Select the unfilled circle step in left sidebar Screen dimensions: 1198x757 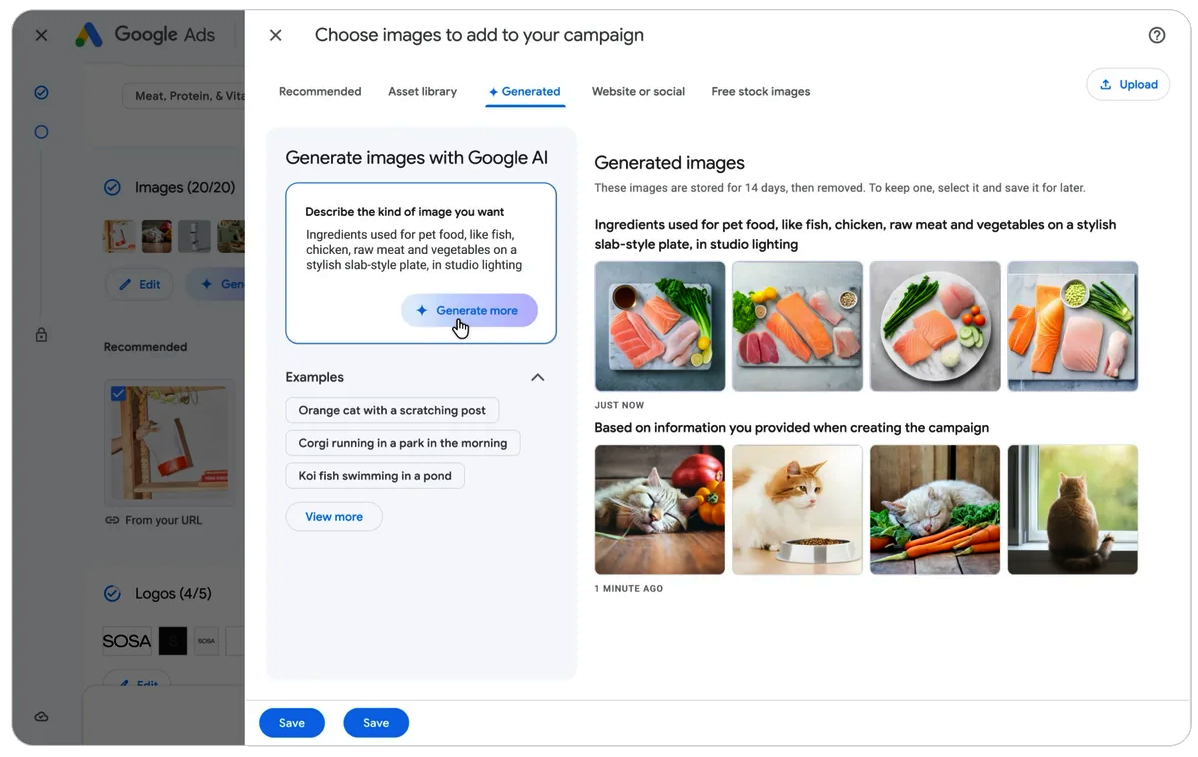pos(41,131)
